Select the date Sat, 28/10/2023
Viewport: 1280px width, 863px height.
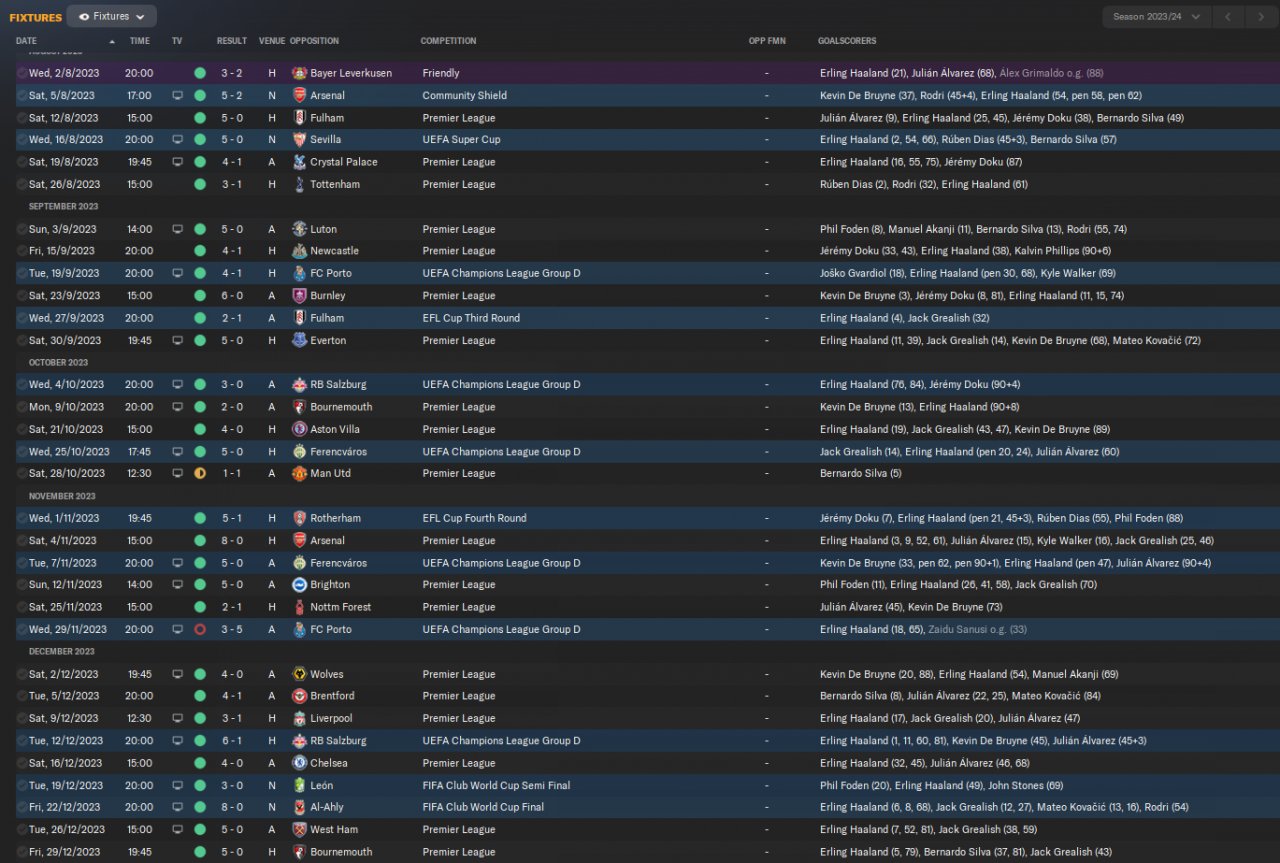coord(67,473)
